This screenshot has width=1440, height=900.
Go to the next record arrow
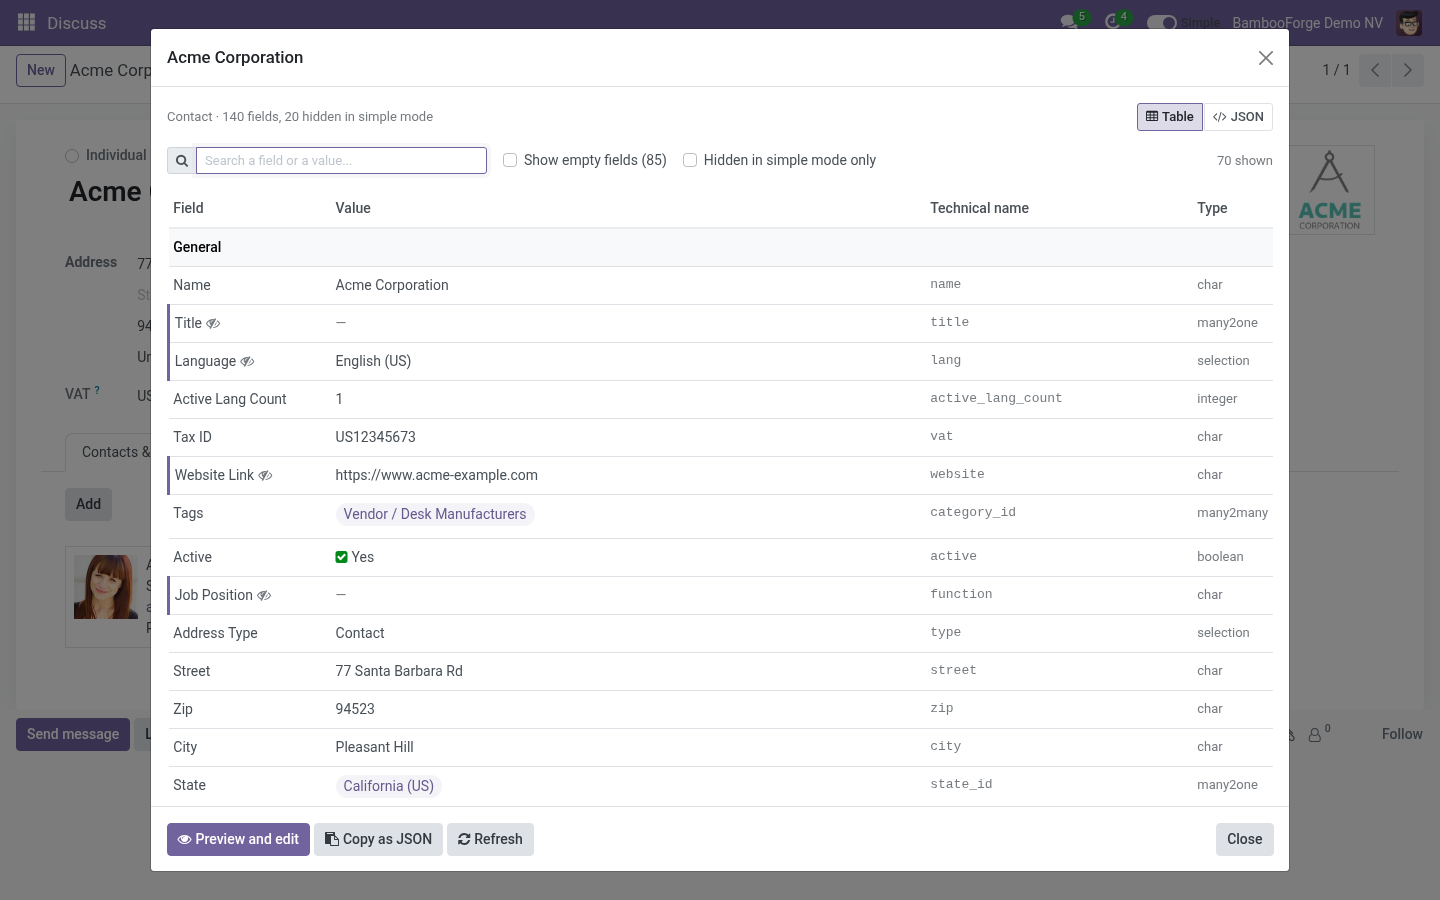coord(1407,70)
